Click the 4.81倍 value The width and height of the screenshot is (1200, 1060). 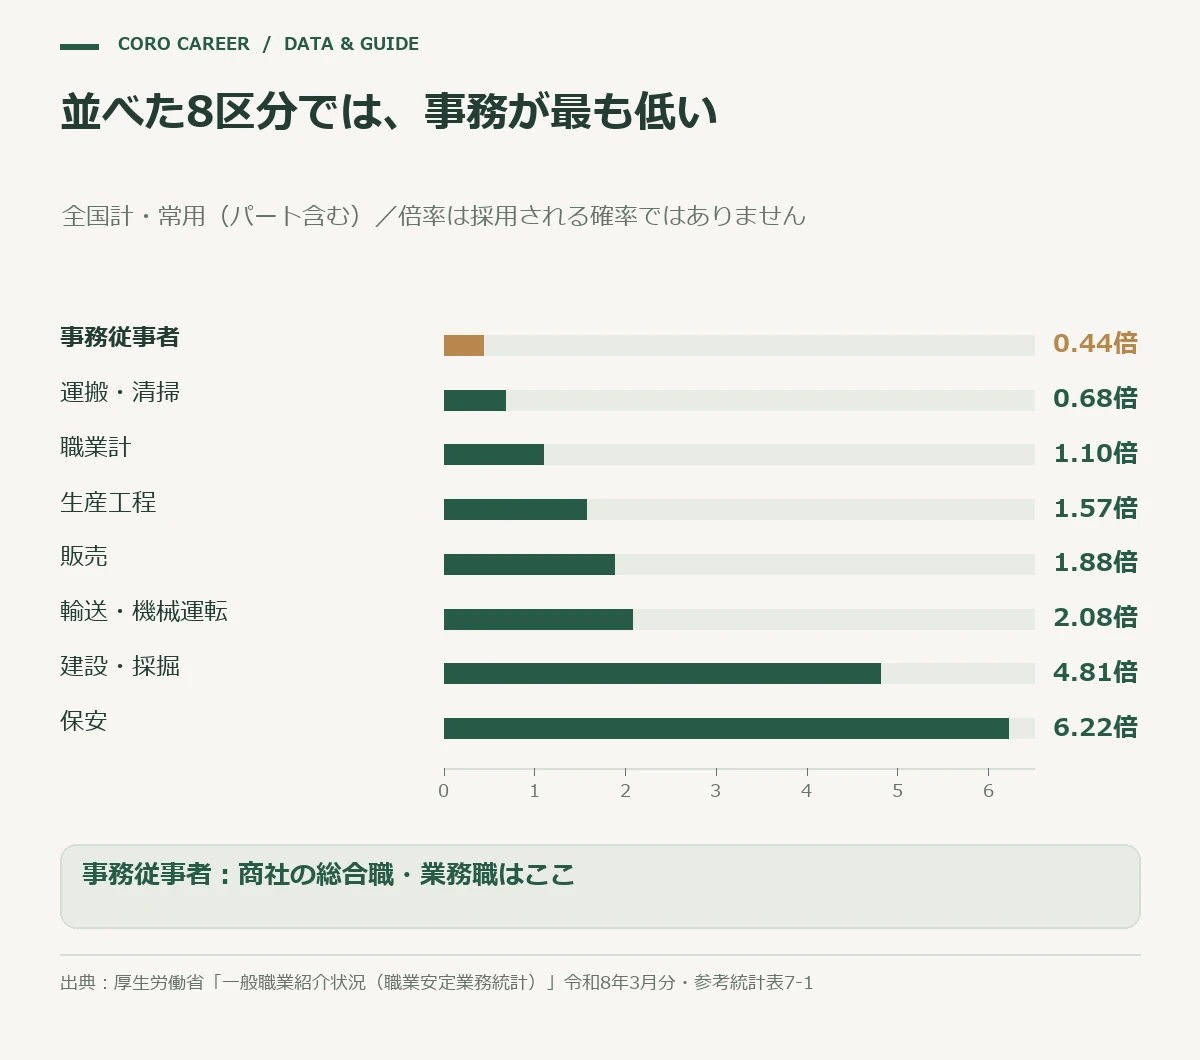click(x=1095, y=673)
